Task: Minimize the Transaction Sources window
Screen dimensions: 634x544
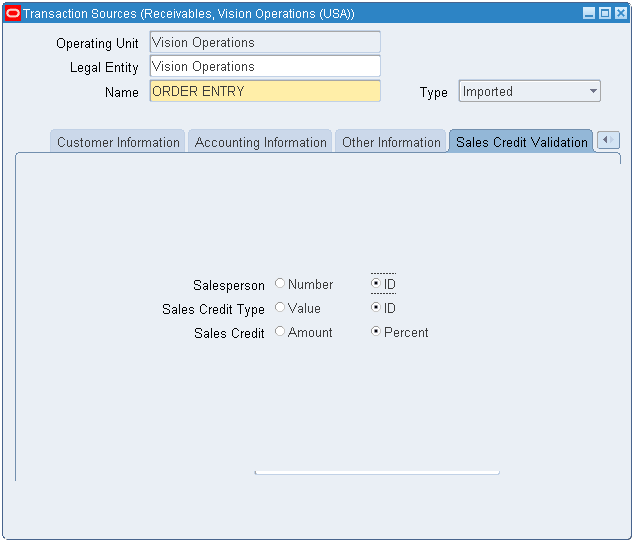Action: click(589, 14)
